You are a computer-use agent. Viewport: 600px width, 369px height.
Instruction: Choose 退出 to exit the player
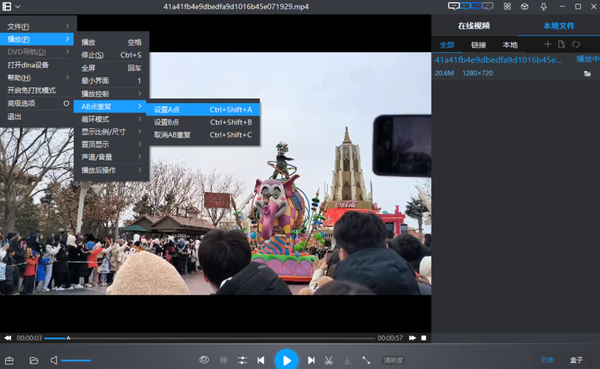pyautogui.click(x=37, y=117)
